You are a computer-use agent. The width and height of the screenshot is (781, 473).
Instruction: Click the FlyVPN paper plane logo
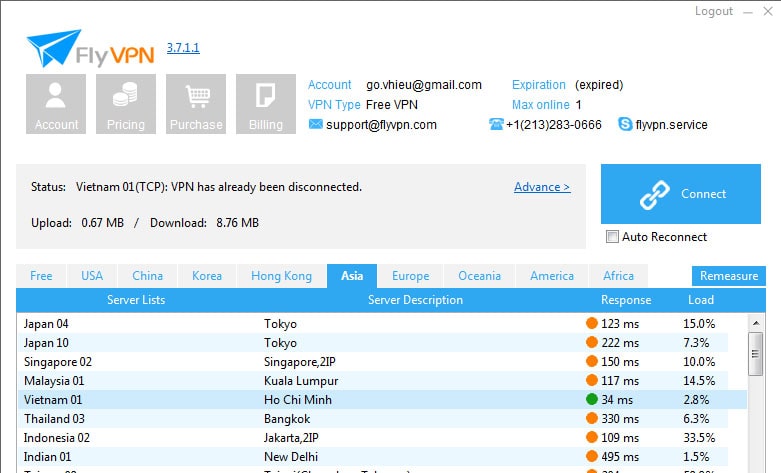[x=54, y=48]
